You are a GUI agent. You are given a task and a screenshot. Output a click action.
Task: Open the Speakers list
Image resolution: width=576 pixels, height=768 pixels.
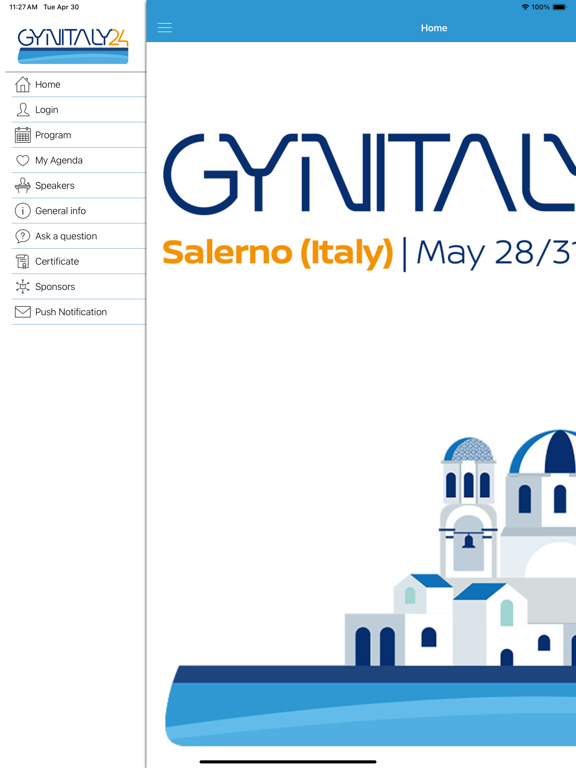(55, 186)
